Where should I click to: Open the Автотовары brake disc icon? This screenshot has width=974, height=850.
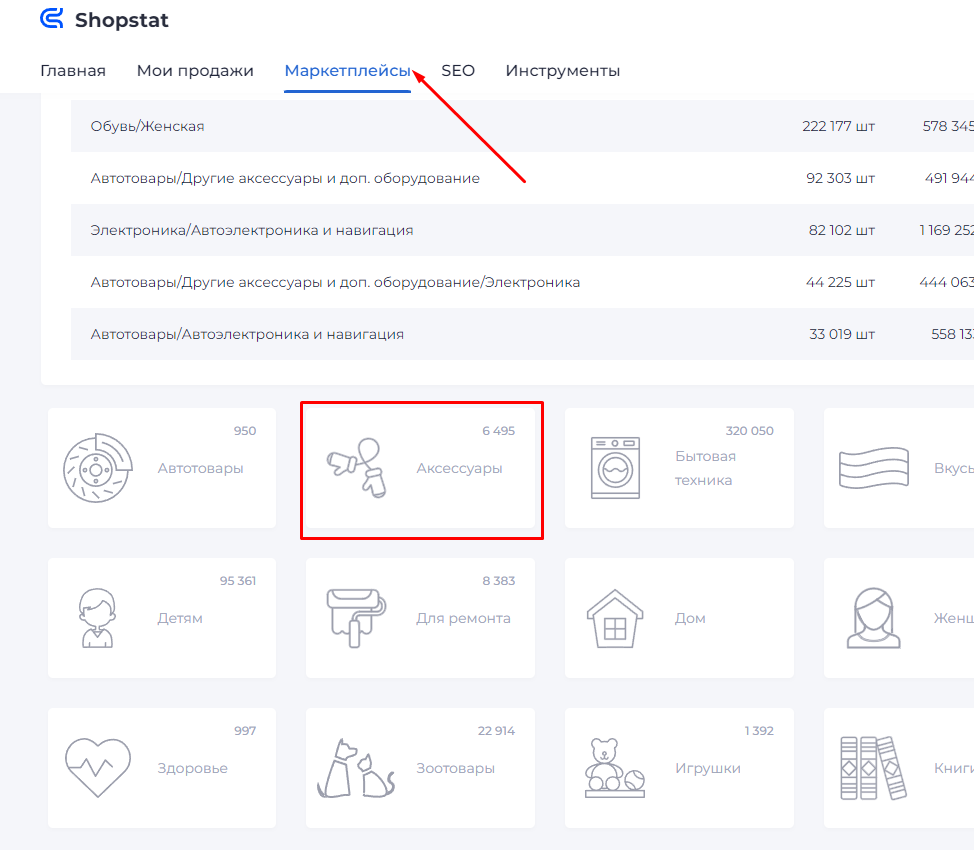(97, 468)
